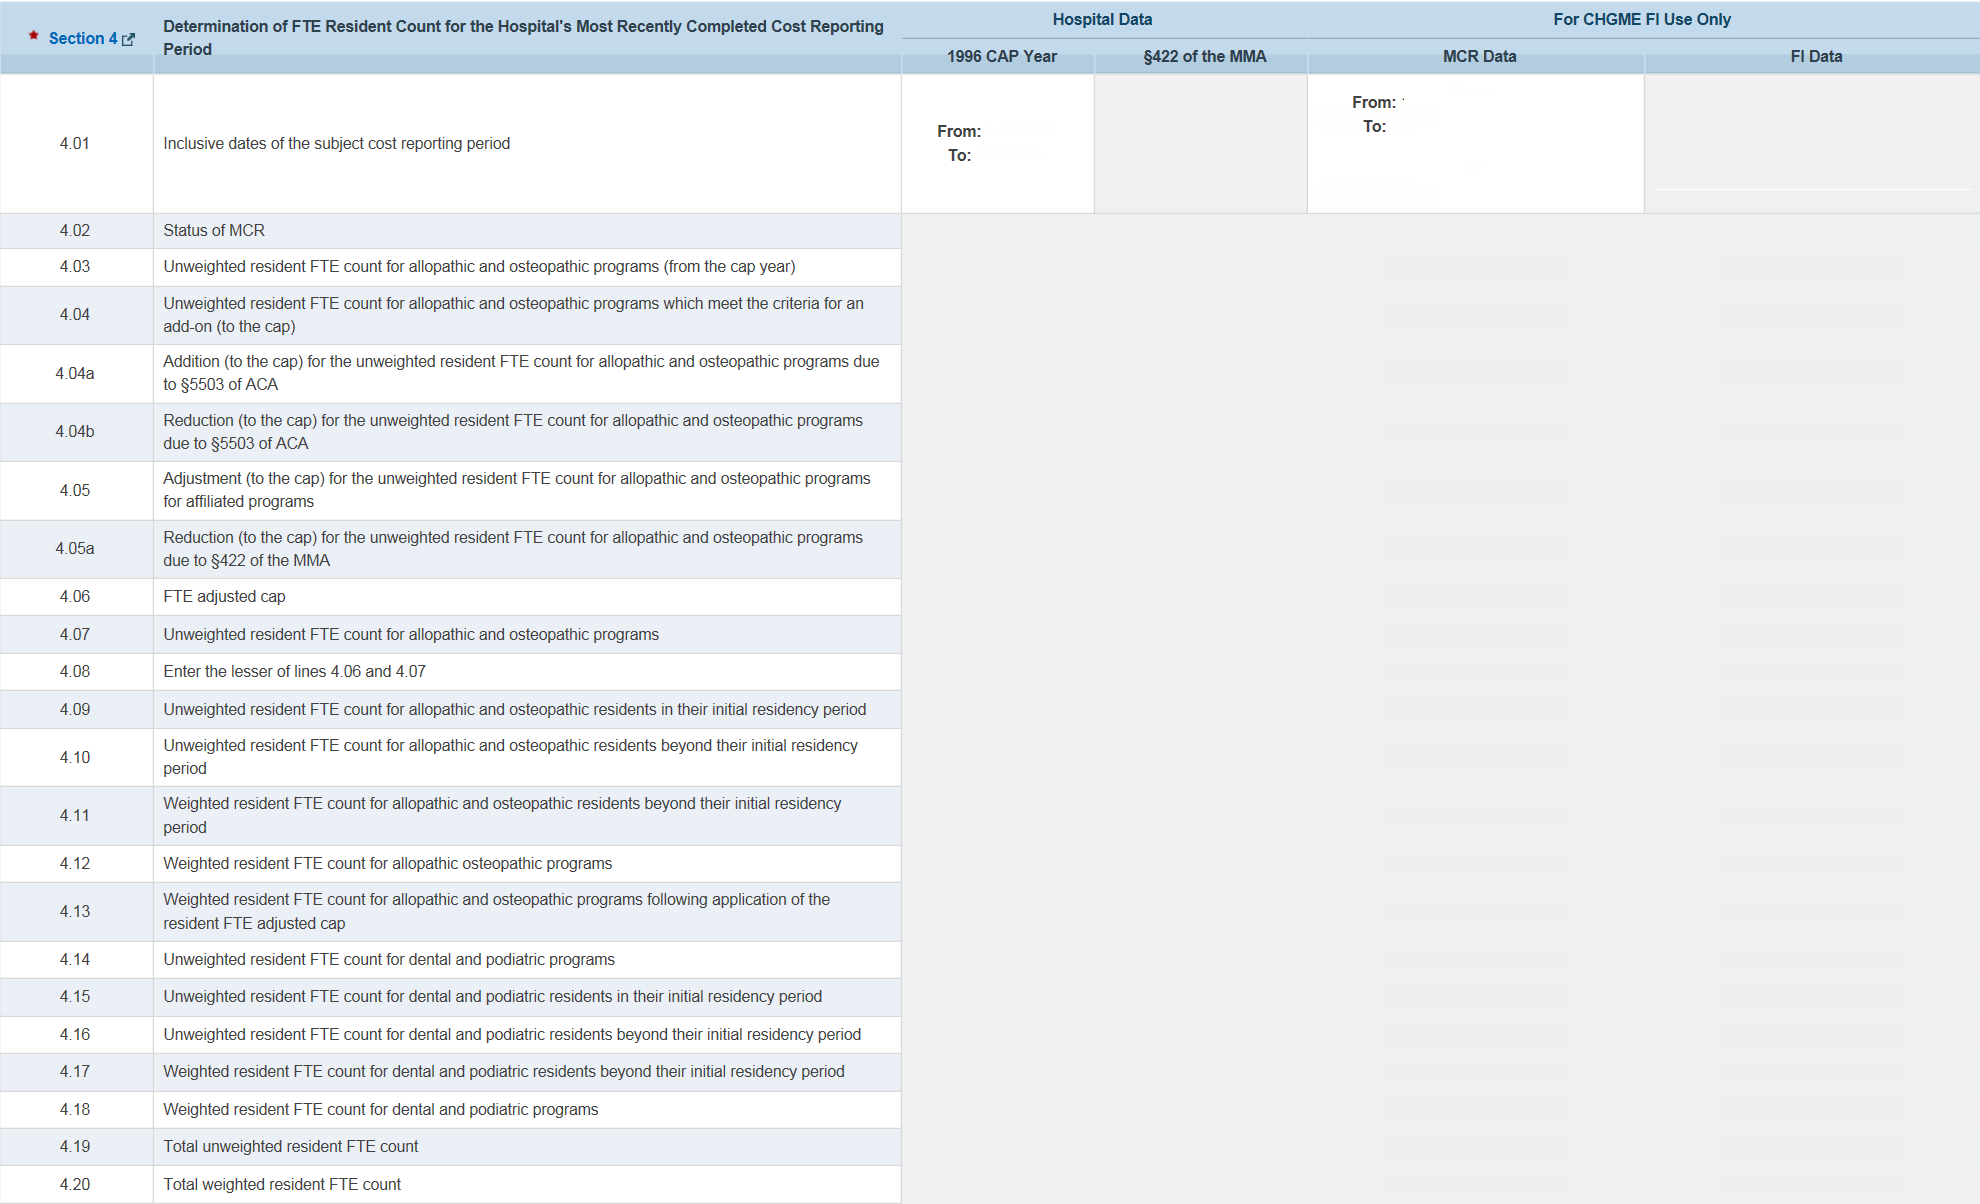Click the For CHGME FI Use Only header
The image size is (1980, 1204).
point(1641,19)
